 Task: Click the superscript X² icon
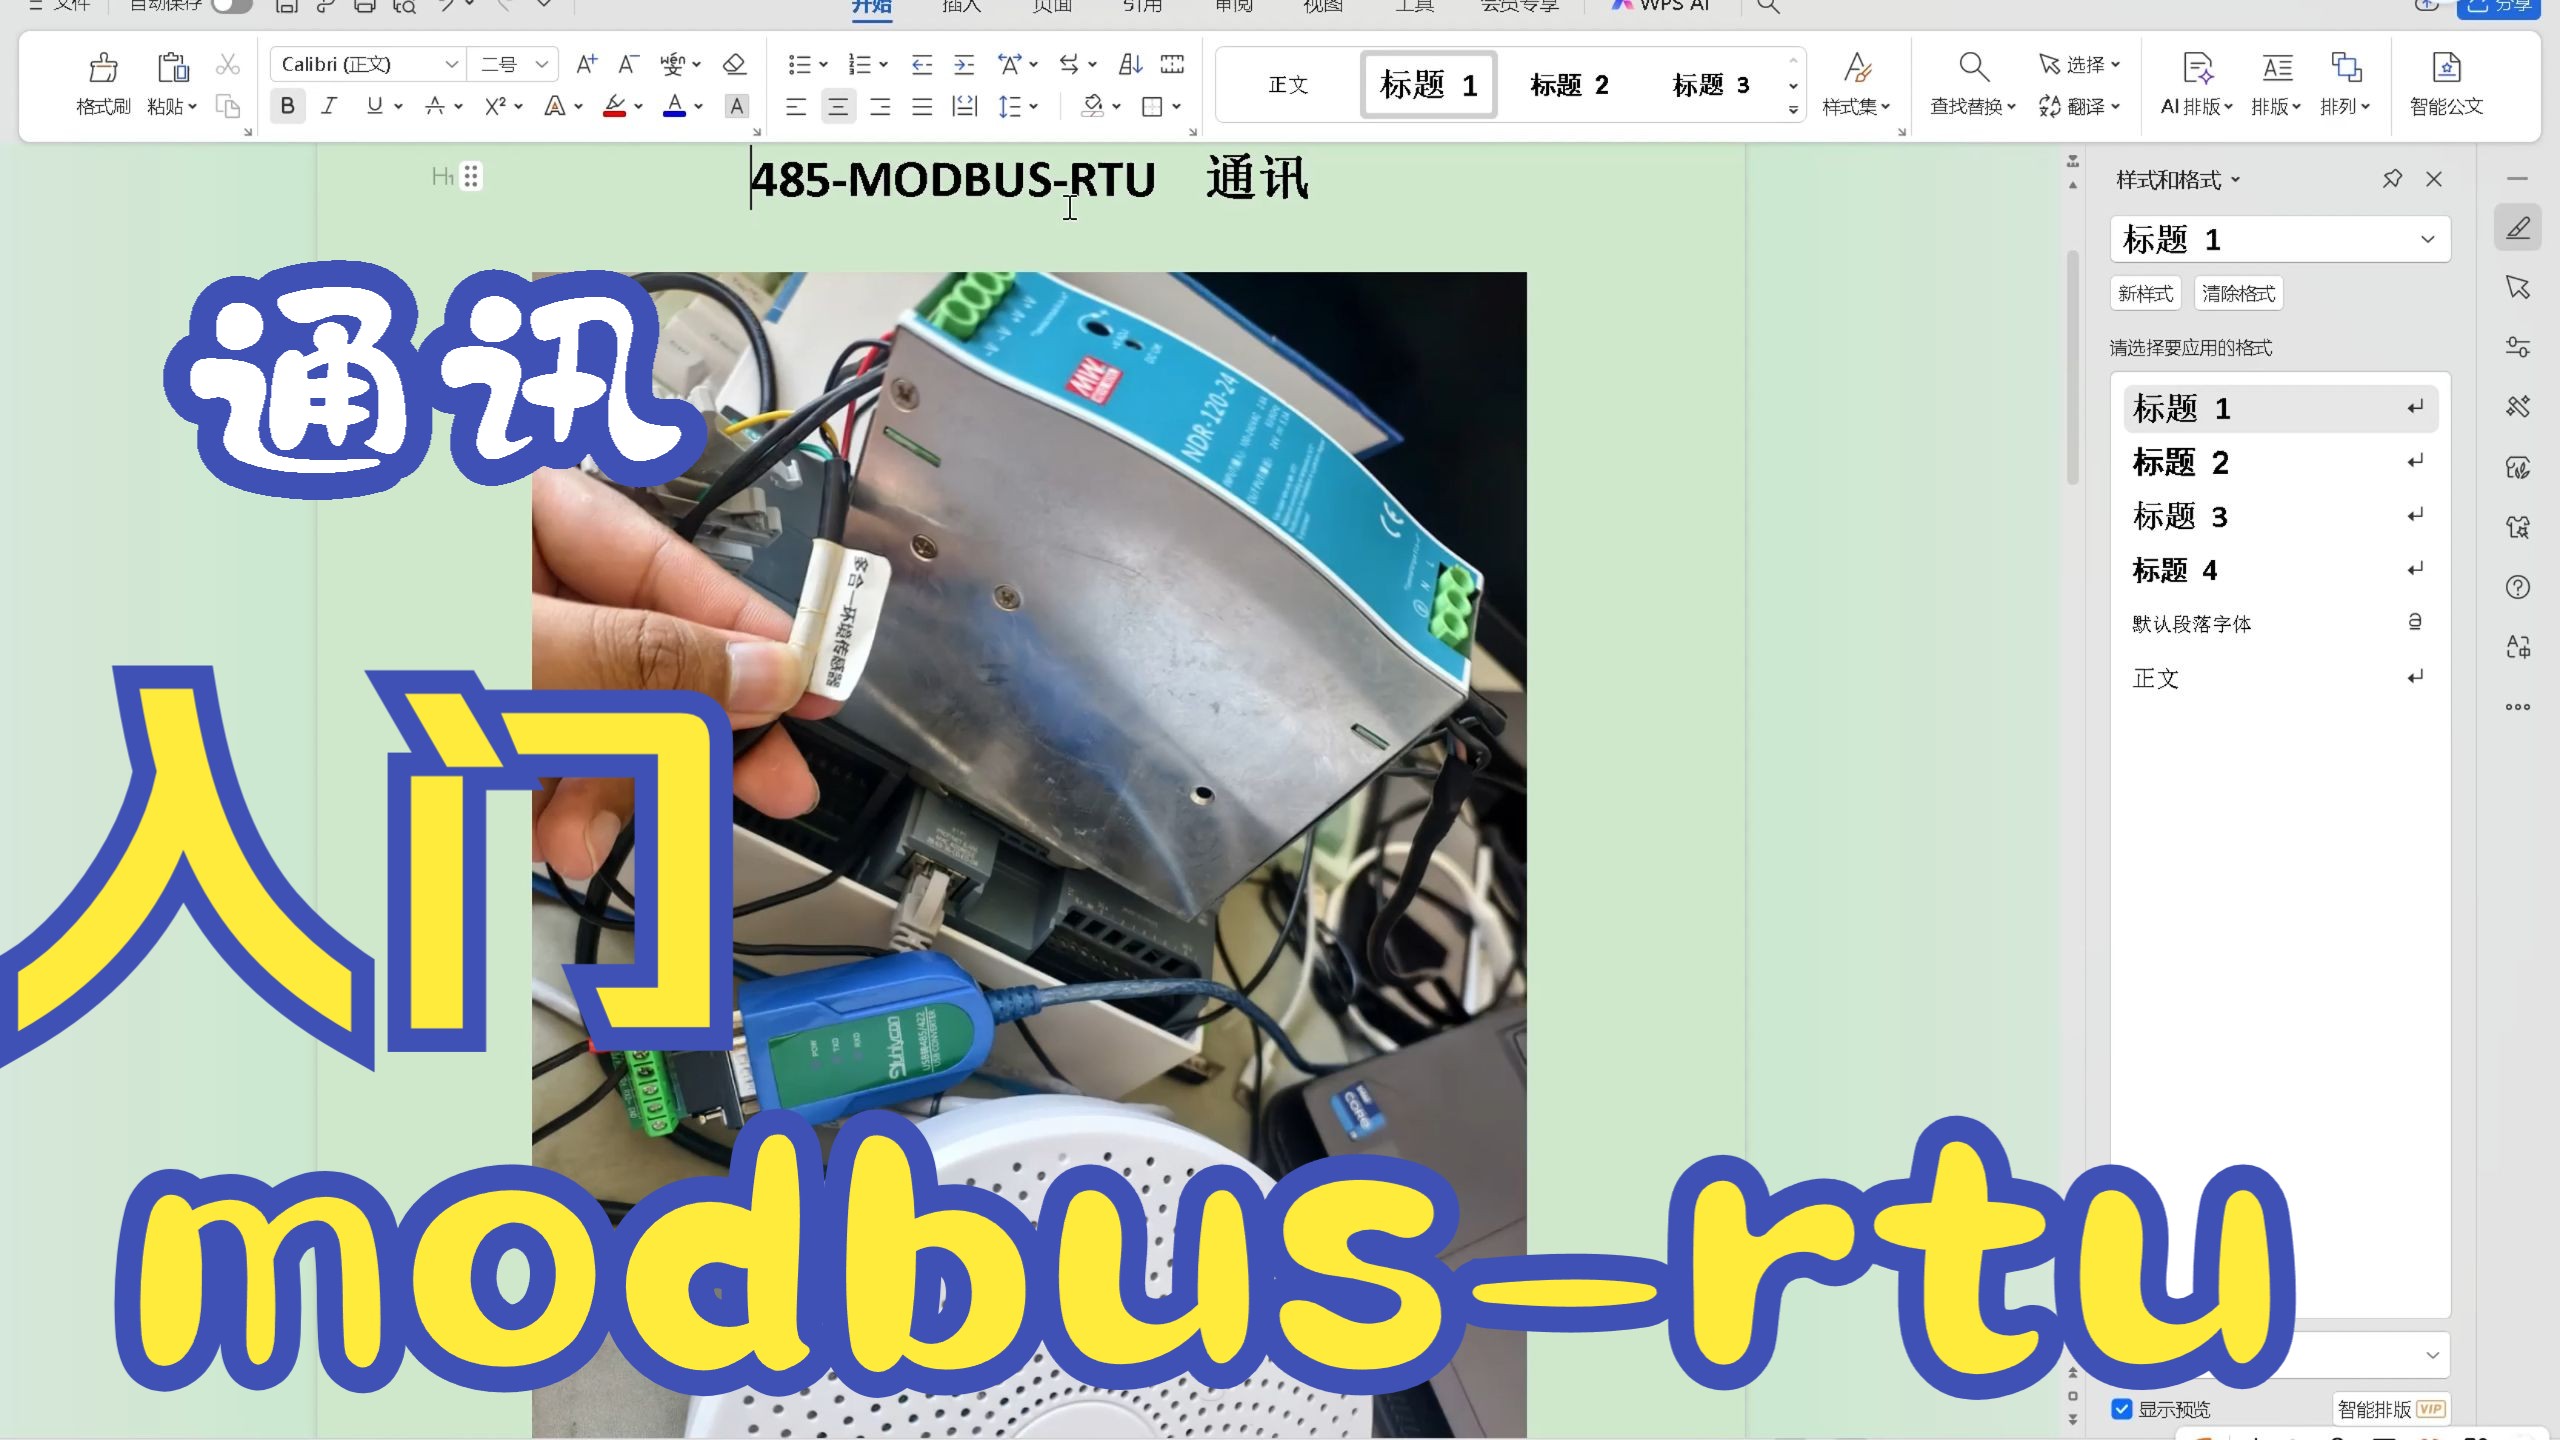495,106
